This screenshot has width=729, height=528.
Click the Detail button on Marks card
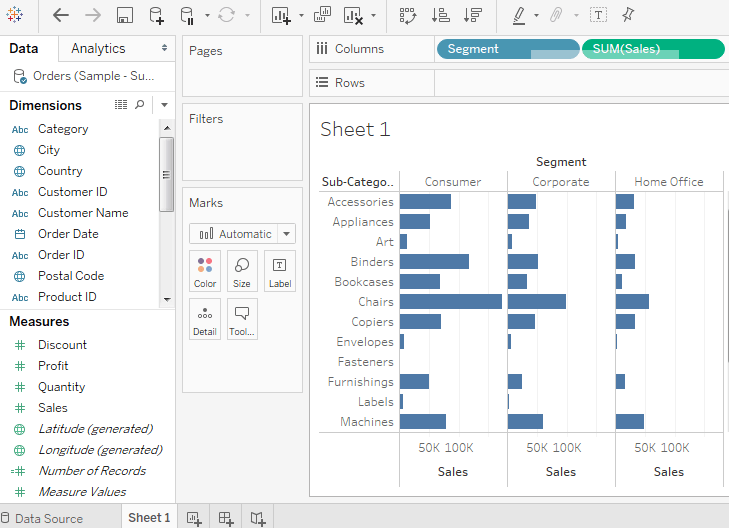(205, 319)
